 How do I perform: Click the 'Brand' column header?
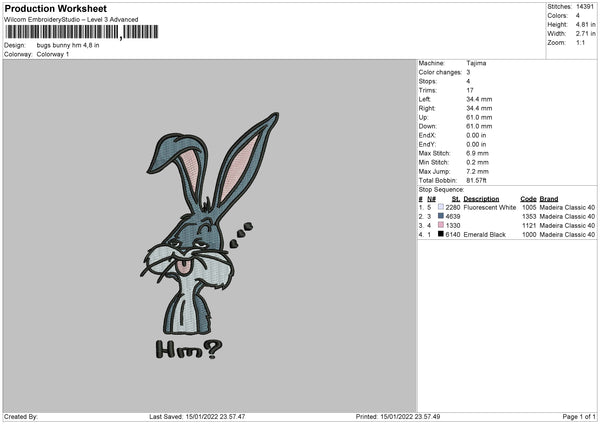pos(549,199)
